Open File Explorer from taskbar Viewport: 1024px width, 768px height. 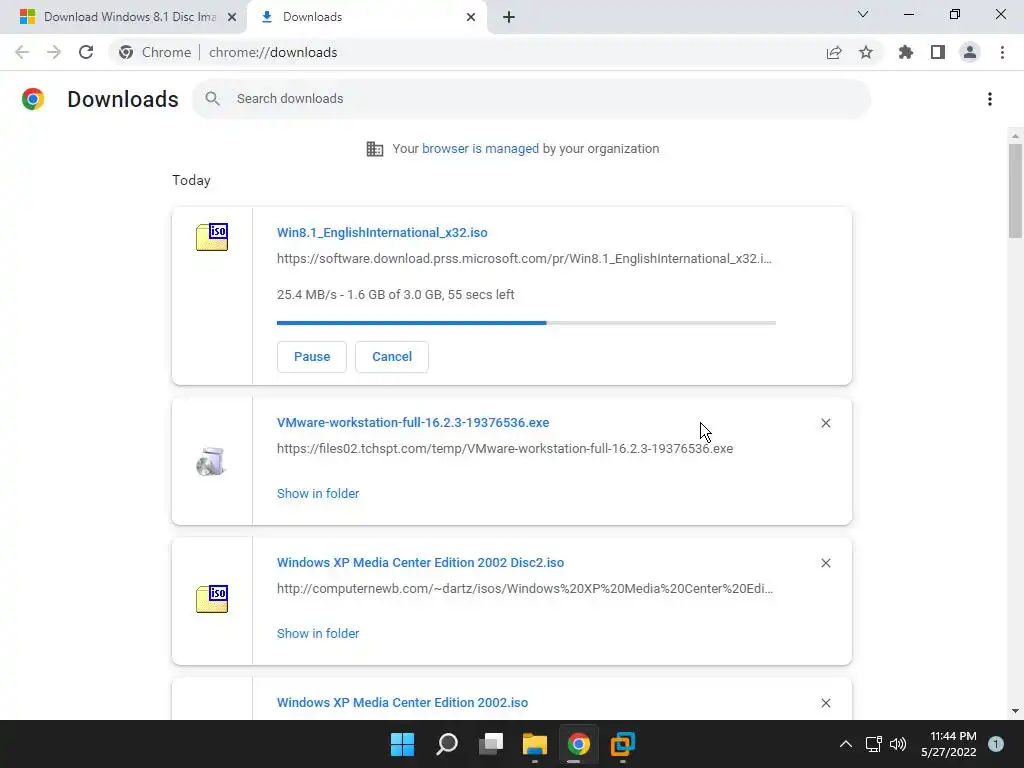click(x=534, y=744)
